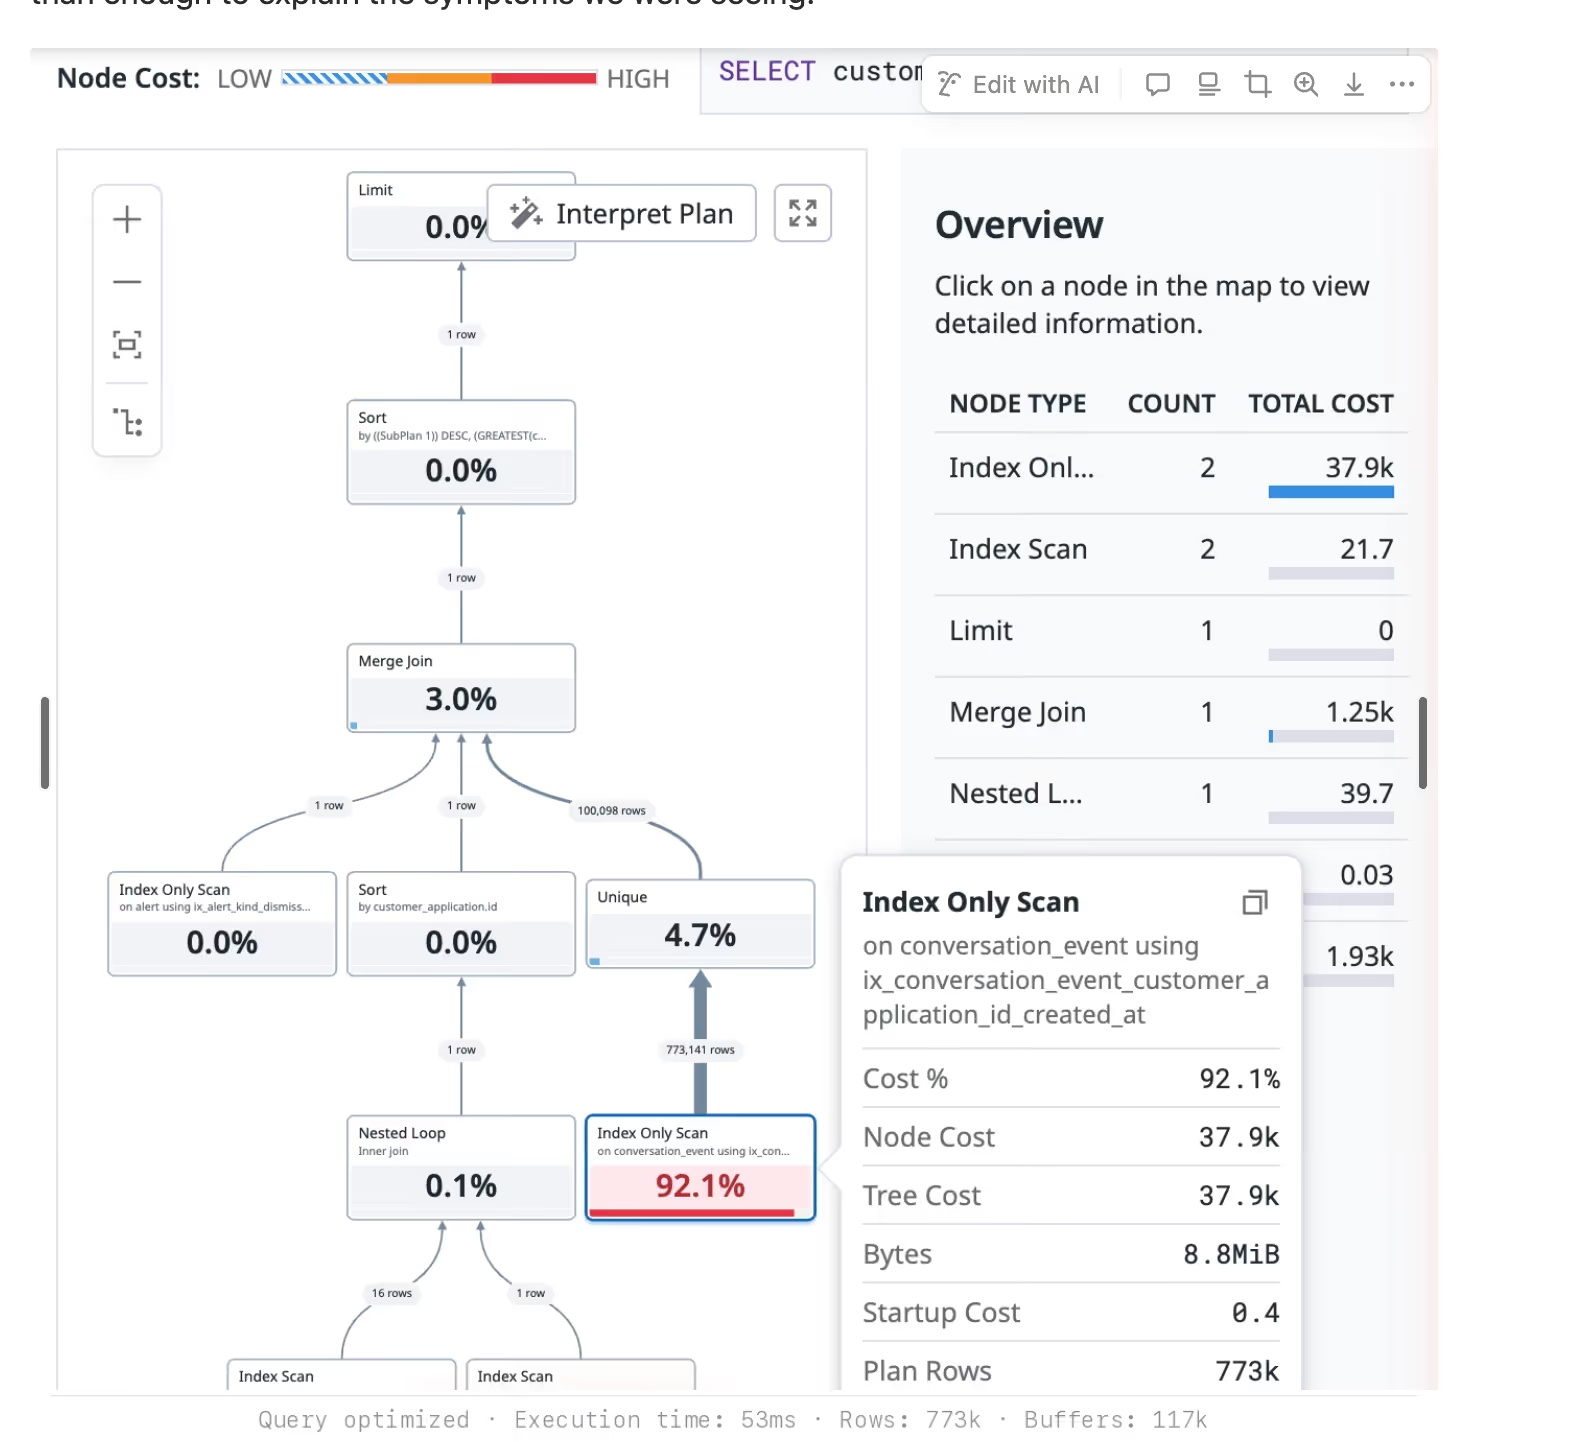Open more image options menu
Screen dimensions: 1576x1442
[1402, 85]
